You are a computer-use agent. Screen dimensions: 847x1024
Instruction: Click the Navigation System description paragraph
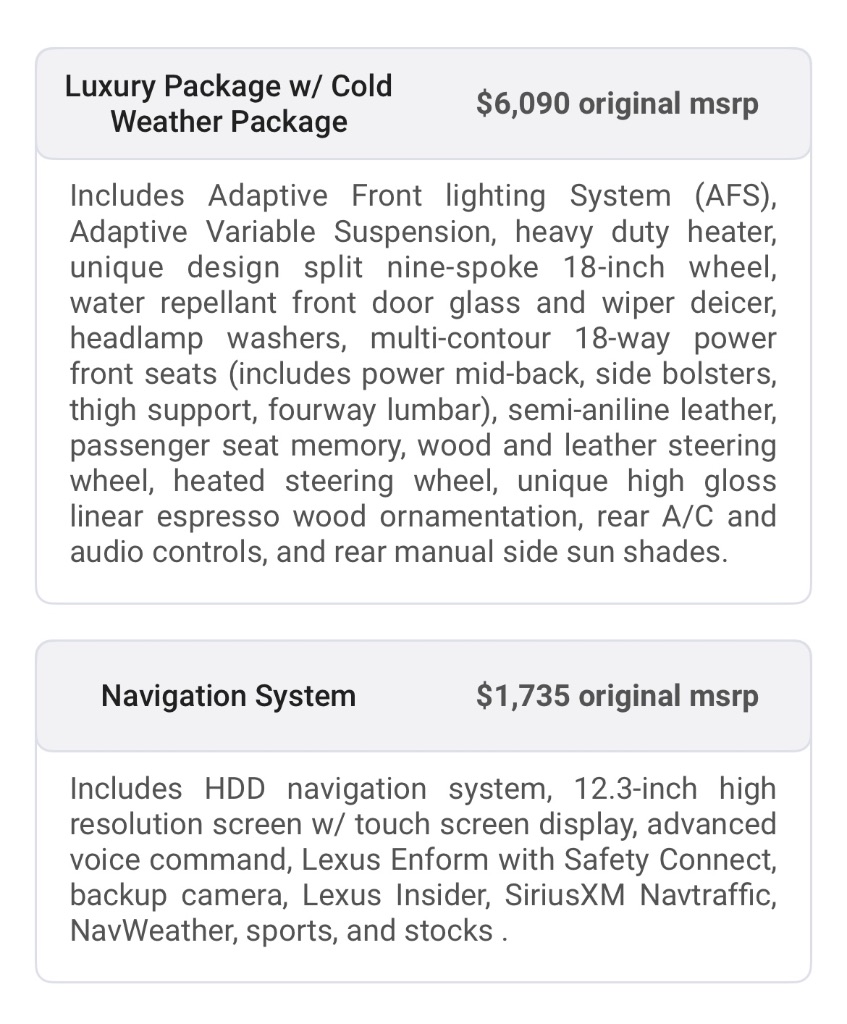(x=422, y=860)
